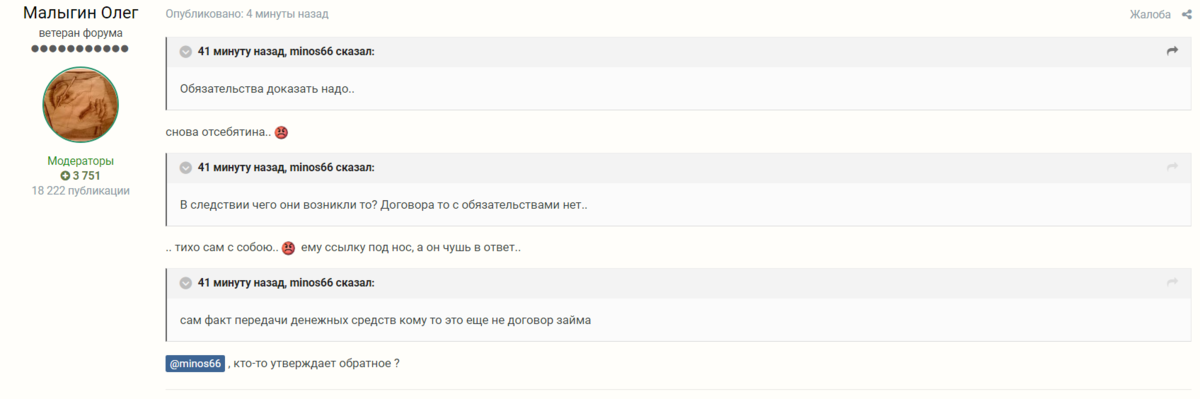1200x399 pixels.
Task: Click angry emoji after 'тихо сам с собою'
Action: 288,248
